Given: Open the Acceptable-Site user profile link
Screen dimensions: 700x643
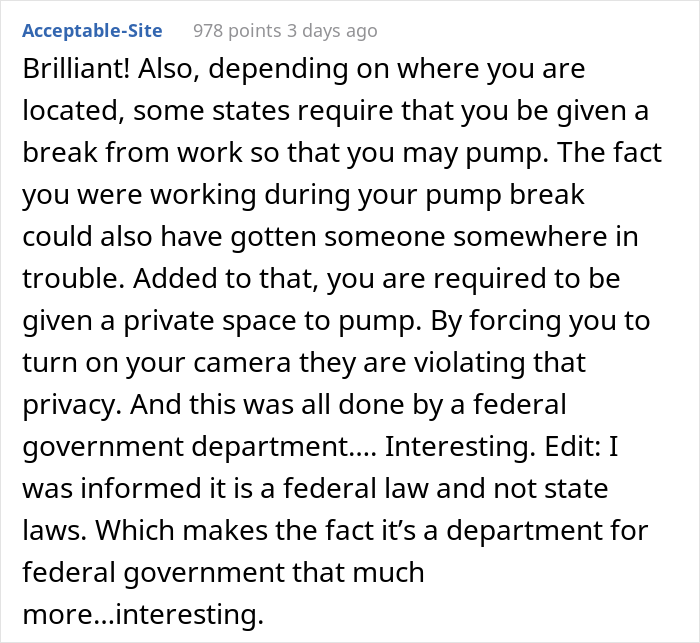Looking at the screenshot, I should coord(92,31).
